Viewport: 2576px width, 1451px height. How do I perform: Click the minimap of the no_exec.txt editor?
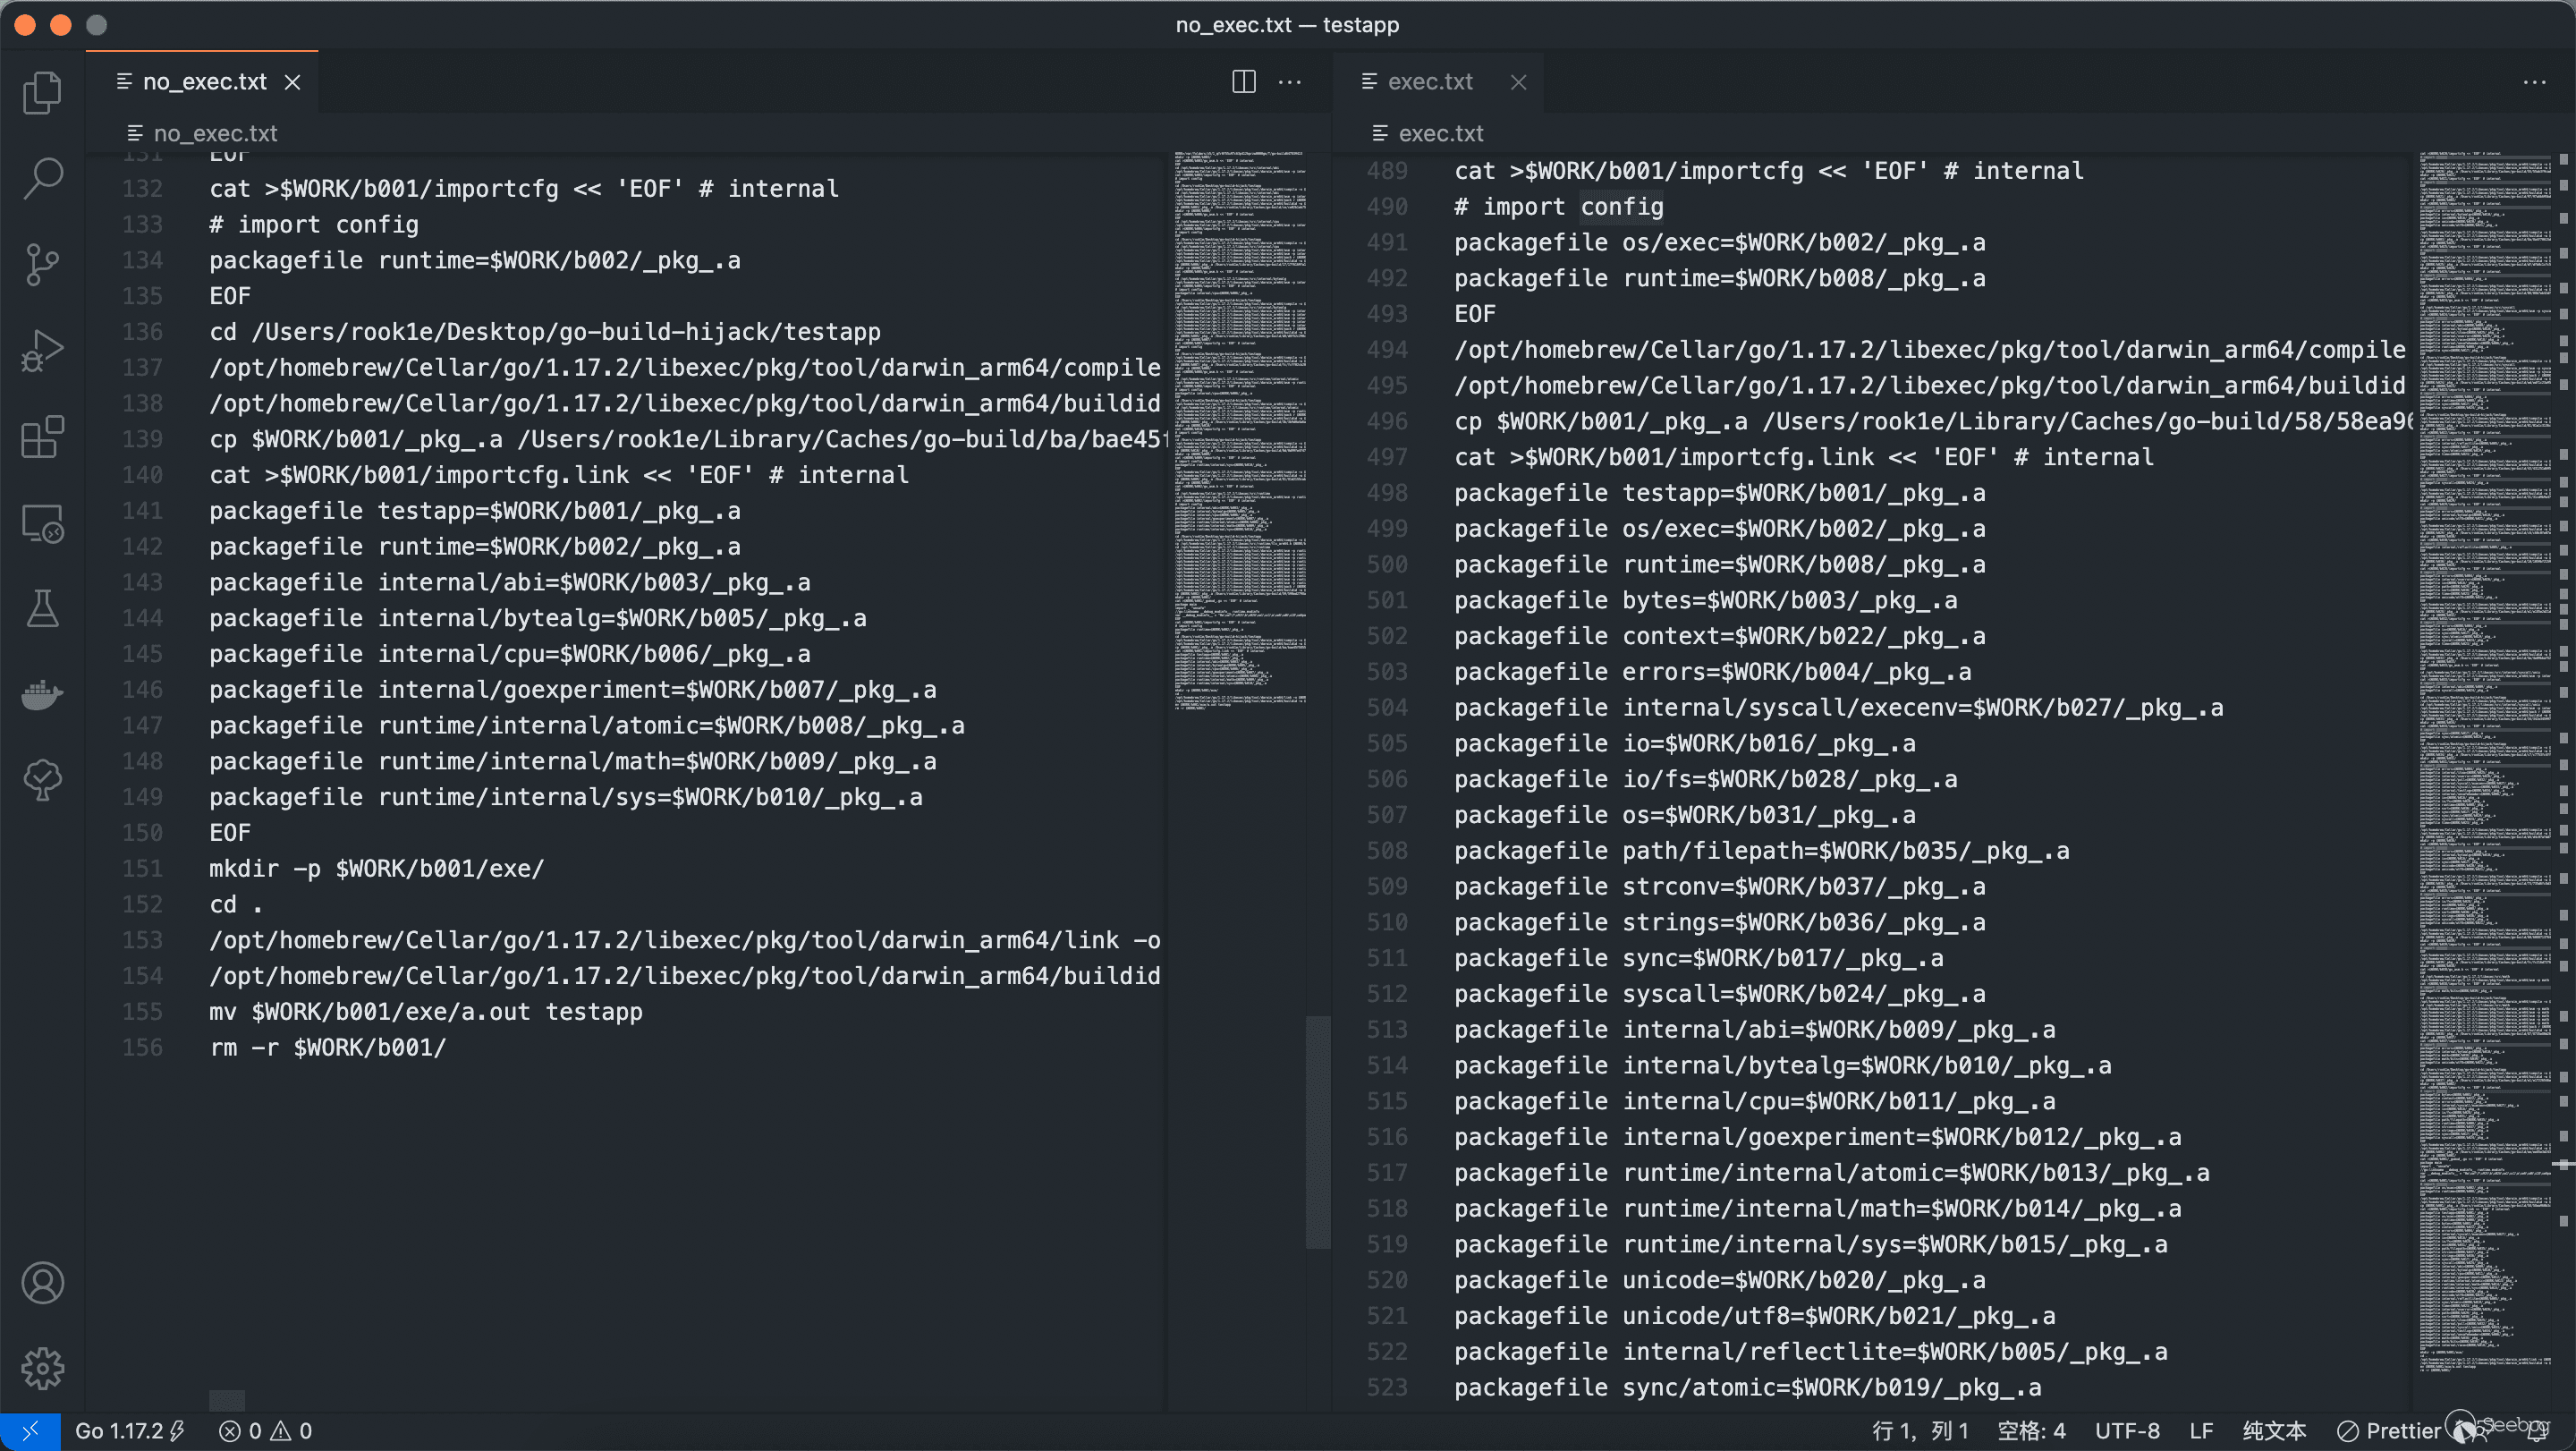(1239, 430)
